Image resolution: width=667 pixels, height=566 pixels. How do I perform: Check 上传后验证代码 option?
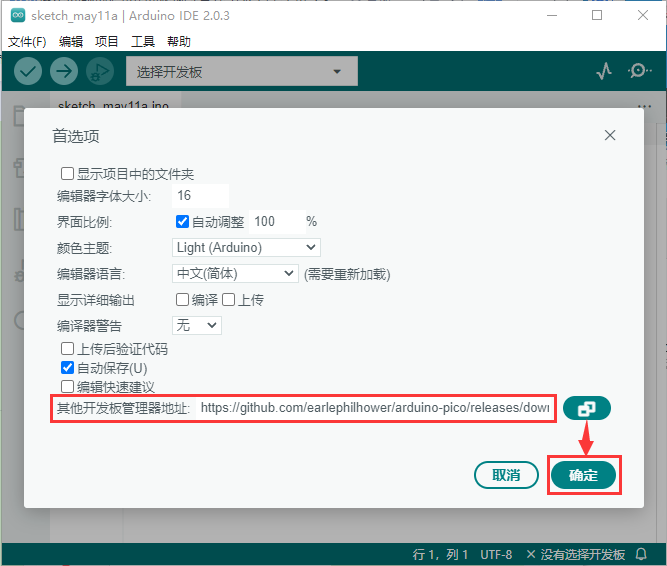67,349
